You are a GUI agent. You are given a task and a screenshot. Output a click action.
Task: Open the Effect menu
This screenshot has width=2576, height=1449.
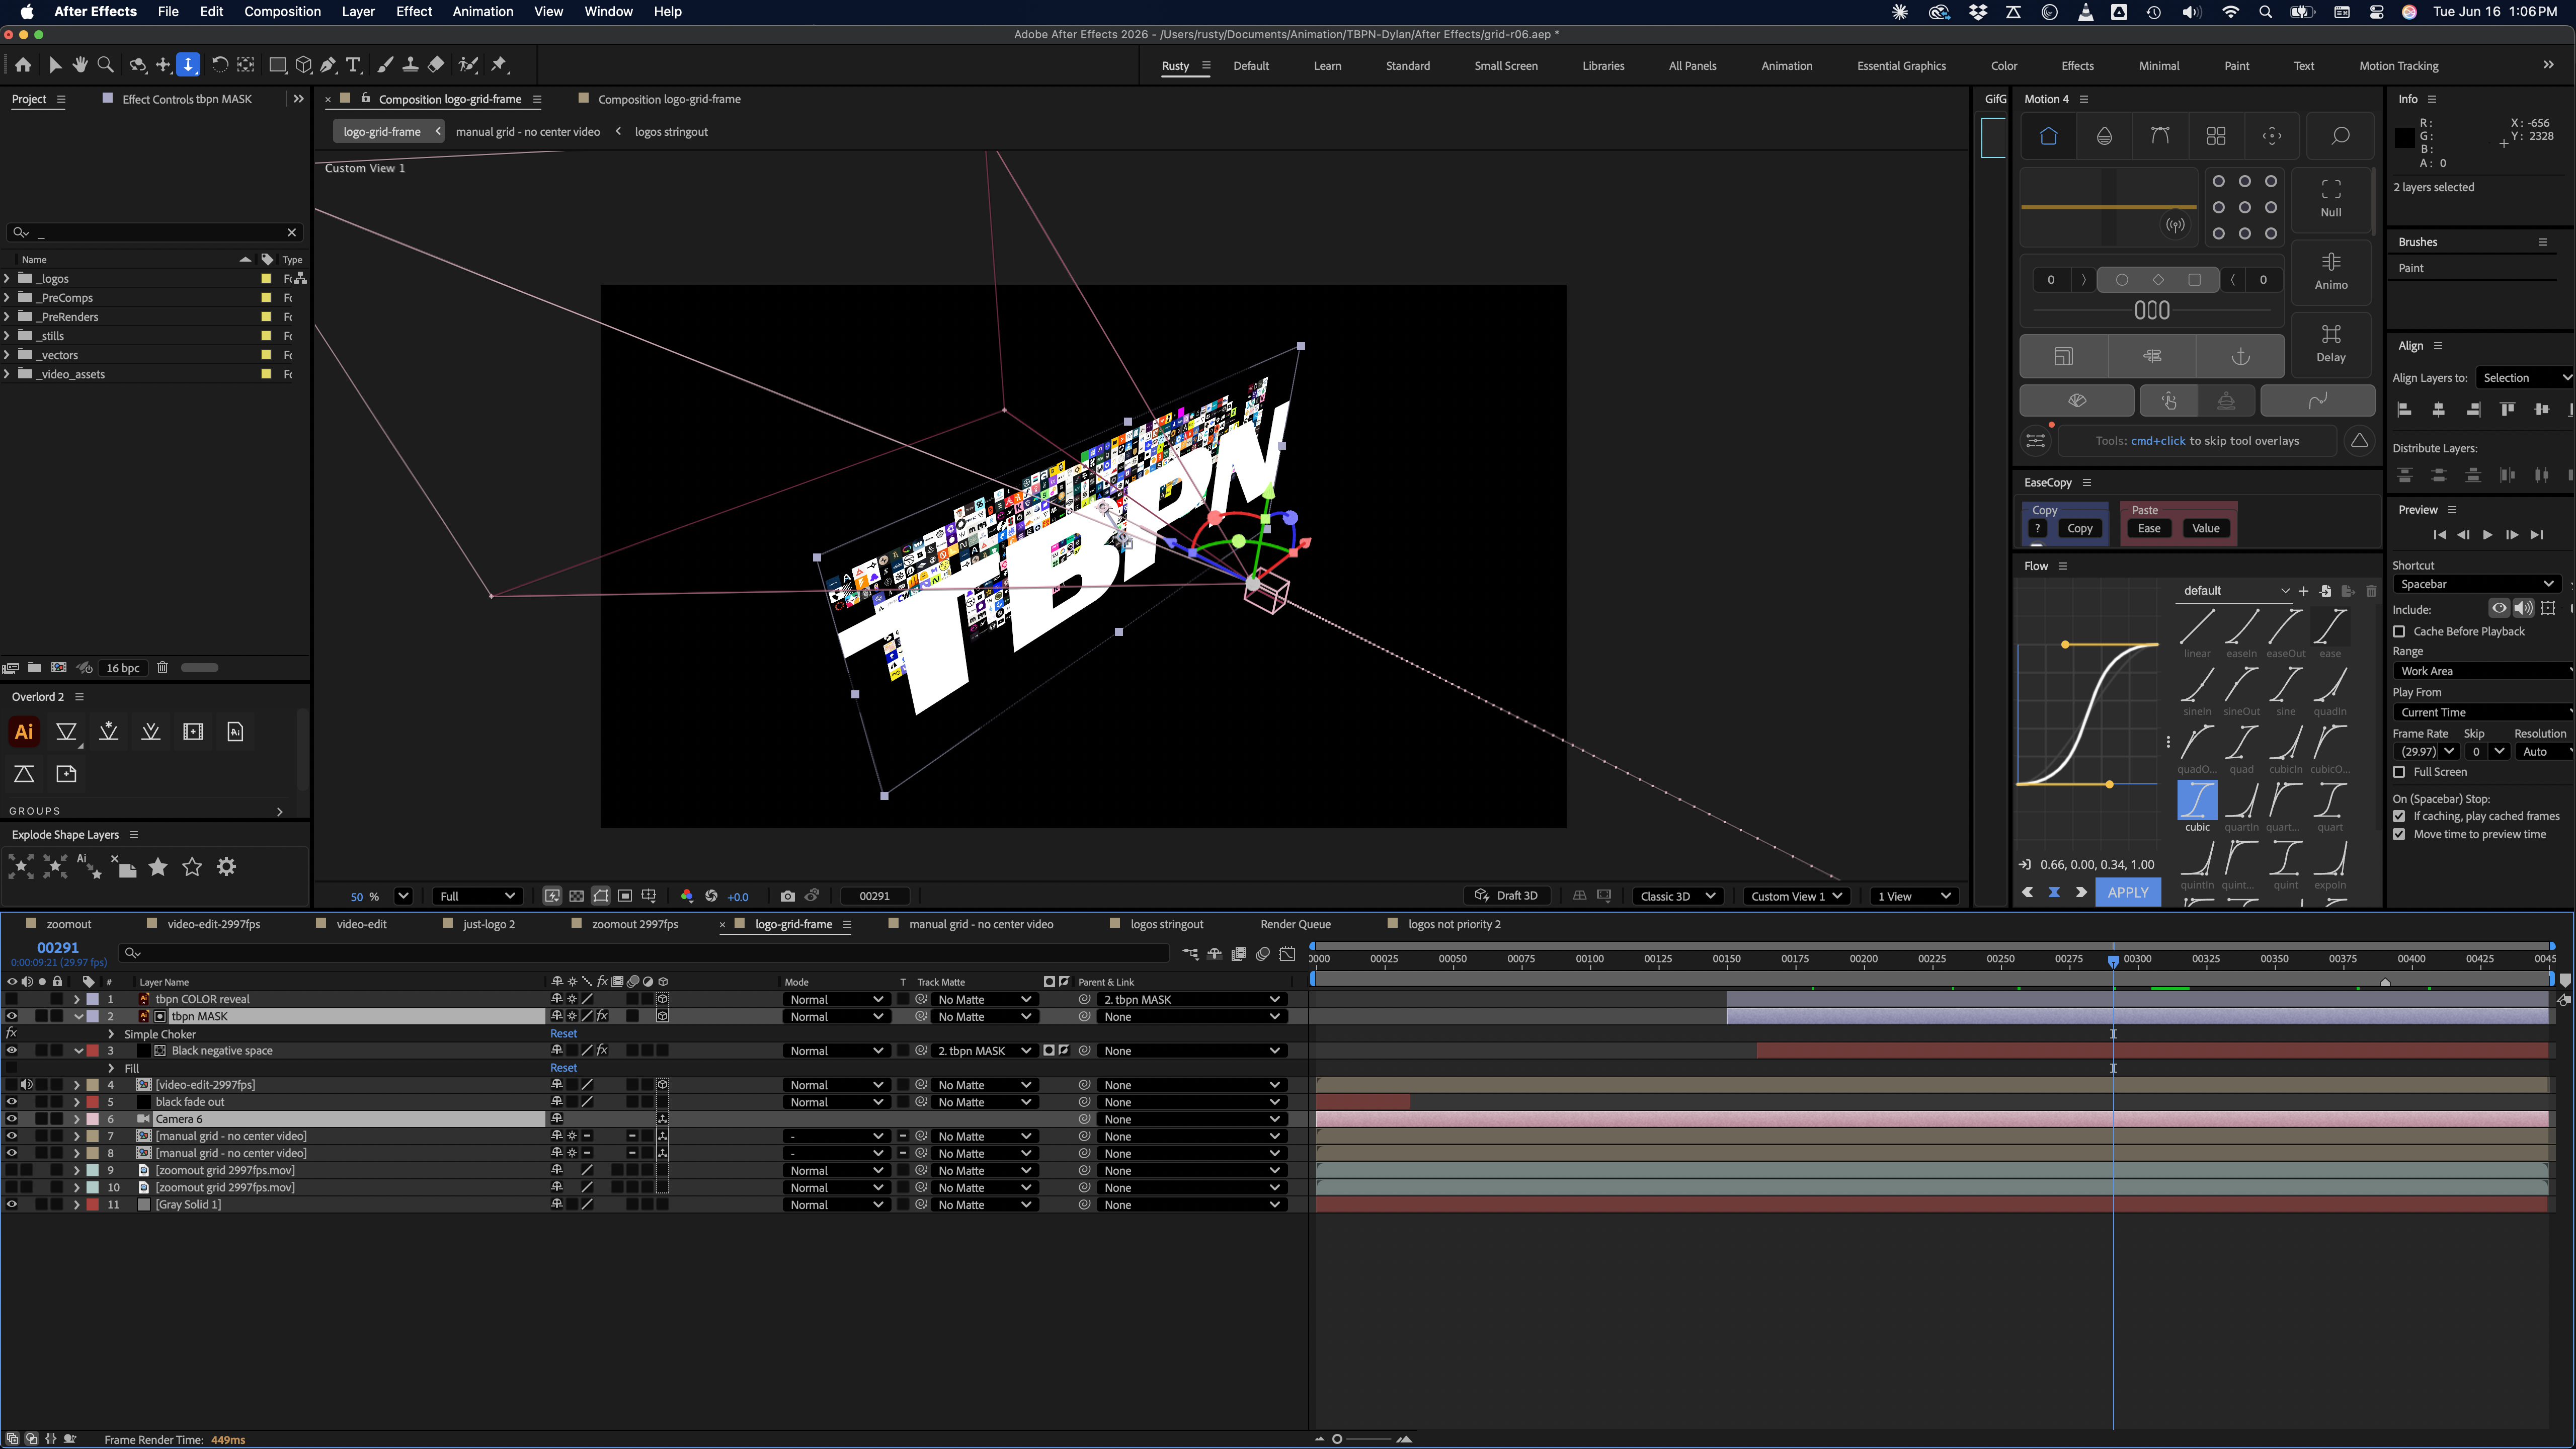[x=414, y=12]
